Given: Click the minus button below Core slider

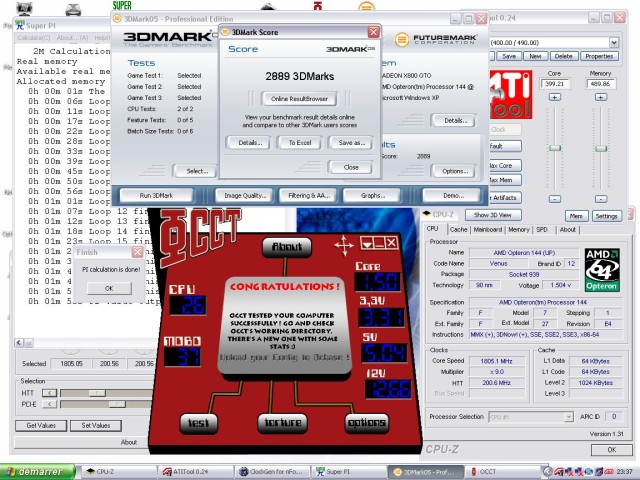Looking at the screenshot, I should tap(554, 199).
